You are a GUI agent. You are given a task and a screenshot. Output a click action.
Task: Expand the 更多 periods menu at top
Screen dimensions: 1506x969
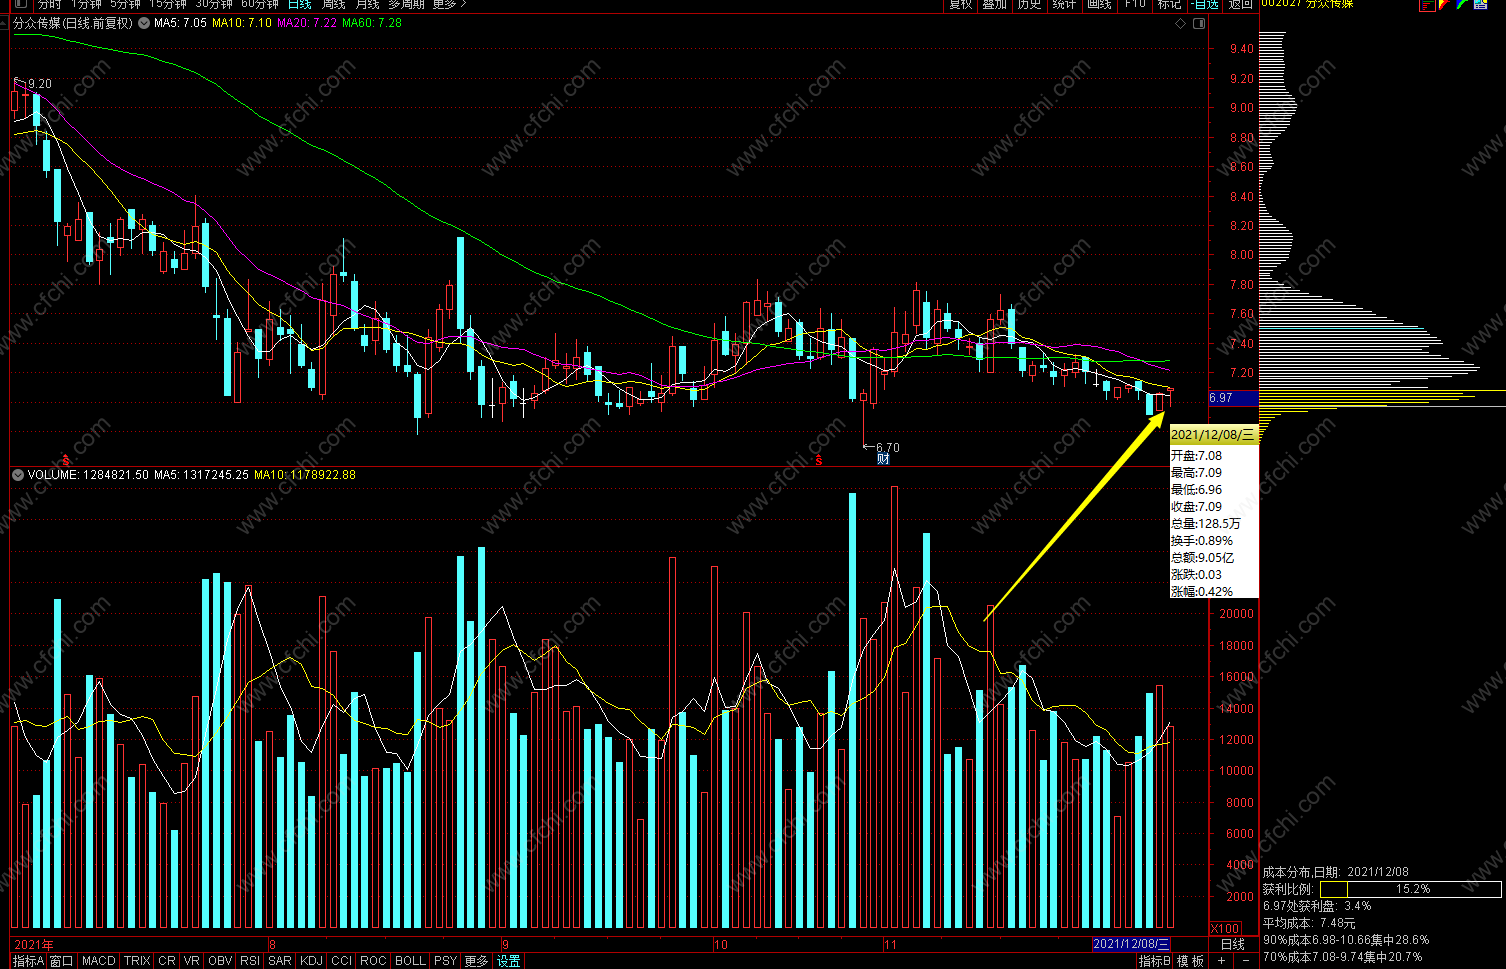tap(449, 4)
